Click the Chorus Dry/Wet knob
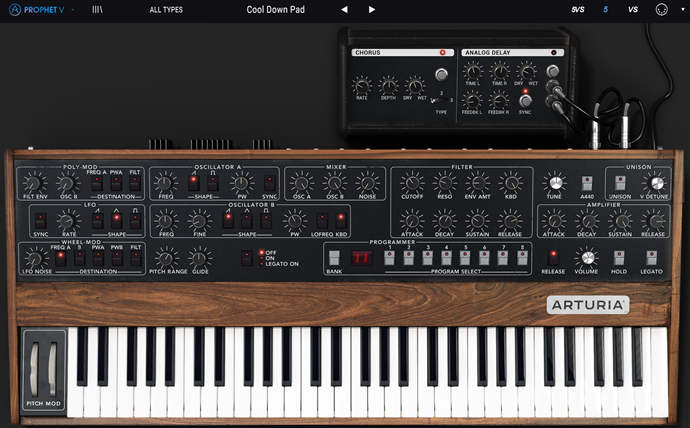 coord(415,85)
